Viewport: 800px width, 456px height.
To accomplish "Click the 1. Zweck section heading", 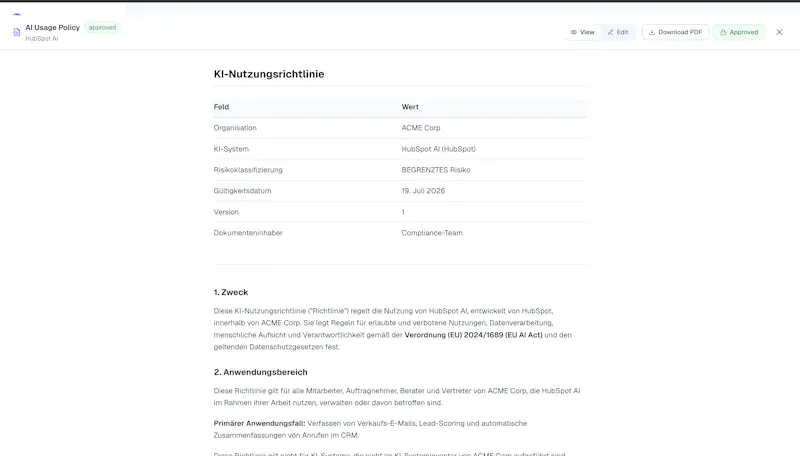I will [x=231, y=292].
